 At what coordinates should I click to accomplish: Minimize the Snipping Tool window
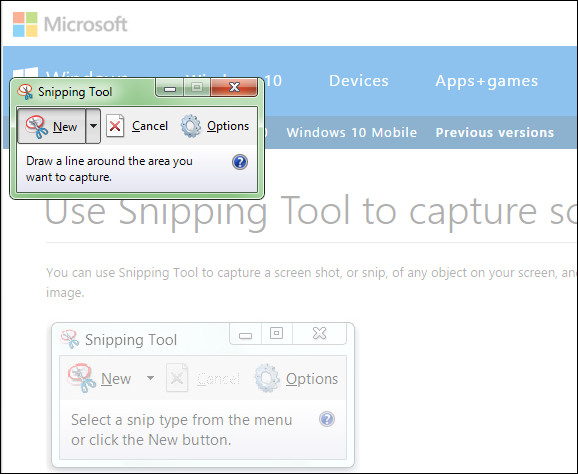[170, 88]
